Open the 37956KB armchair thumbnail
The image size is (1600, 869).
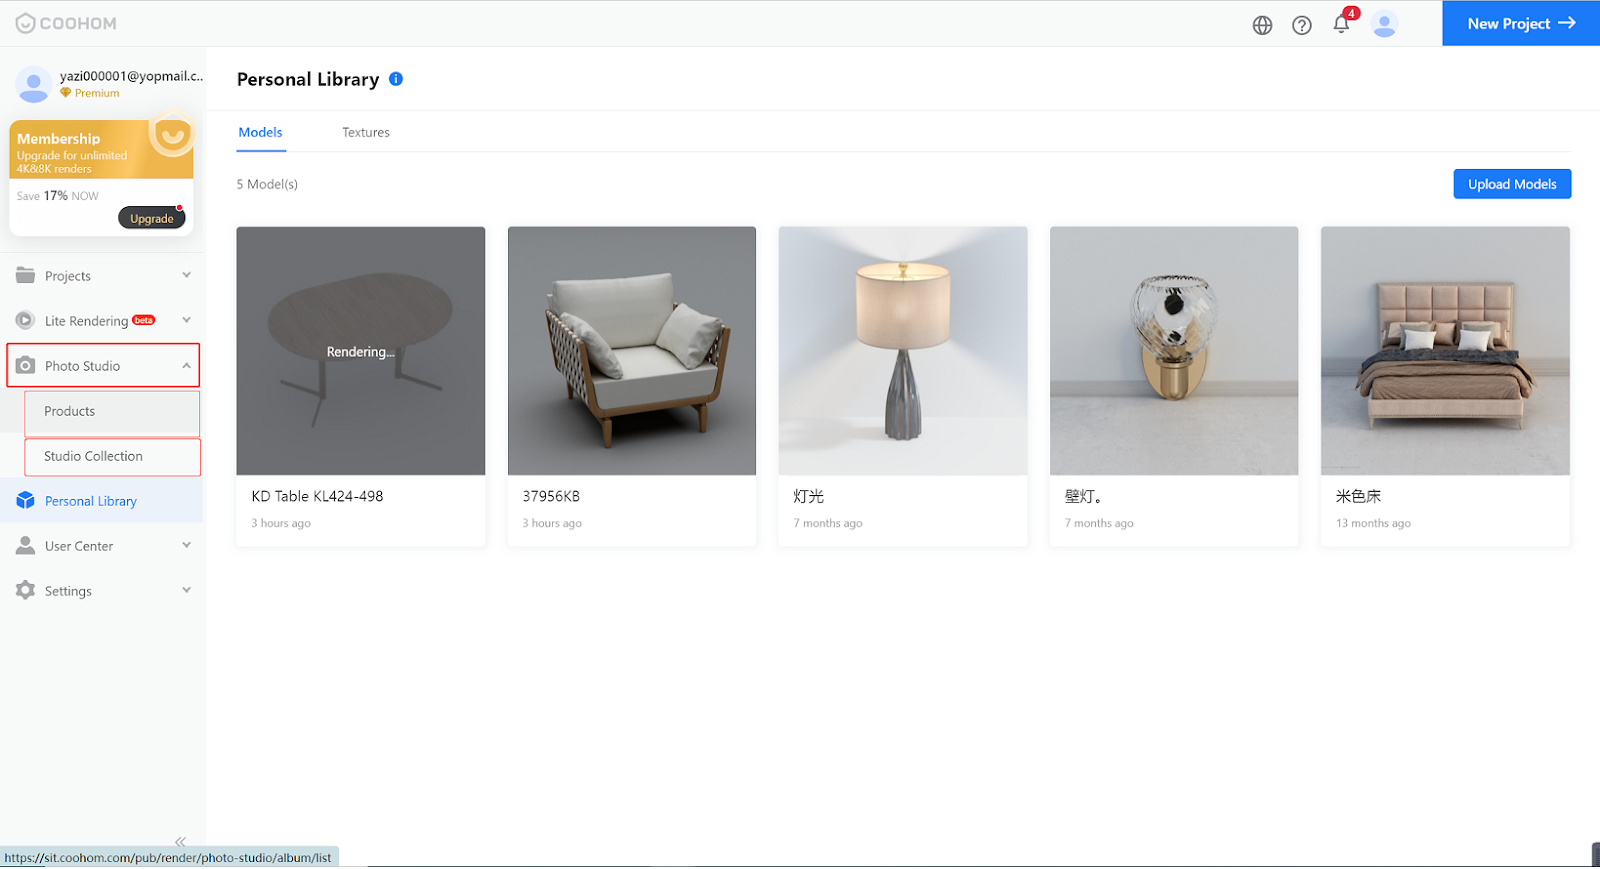[x=632, y=351]
